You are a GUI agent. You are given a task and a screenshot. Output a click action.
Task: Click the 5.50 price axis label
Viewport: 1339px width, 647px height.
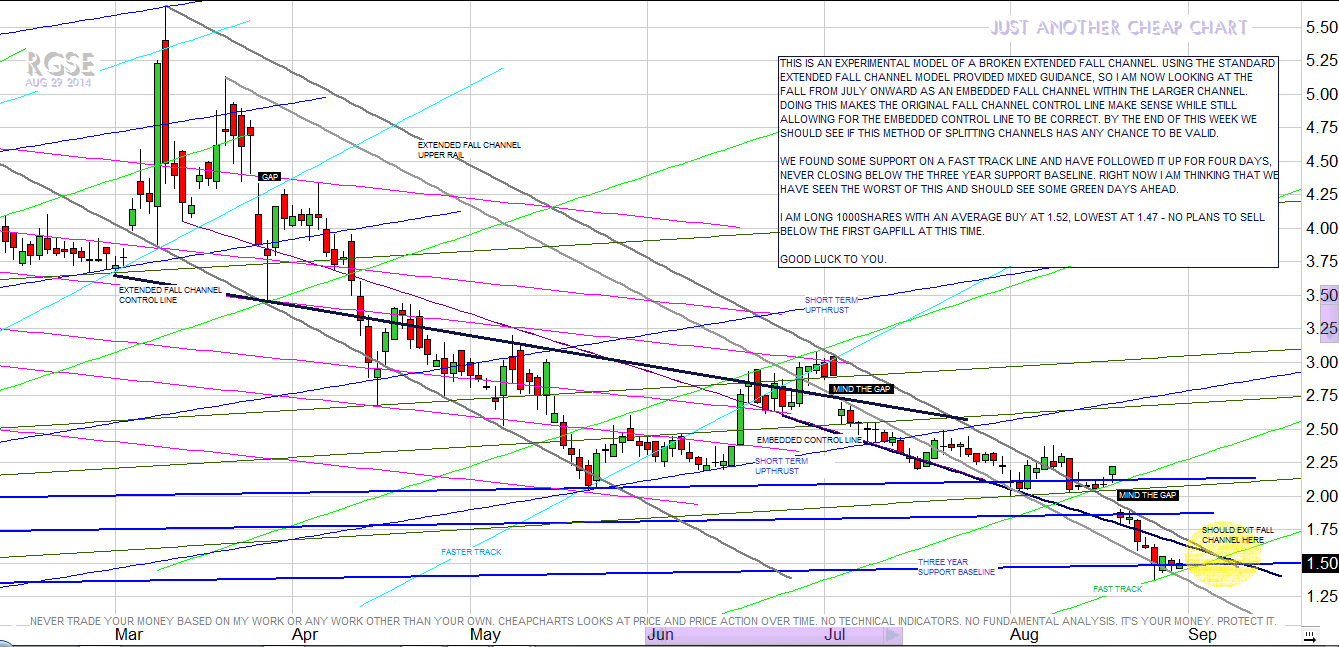tap(1322, 28)
